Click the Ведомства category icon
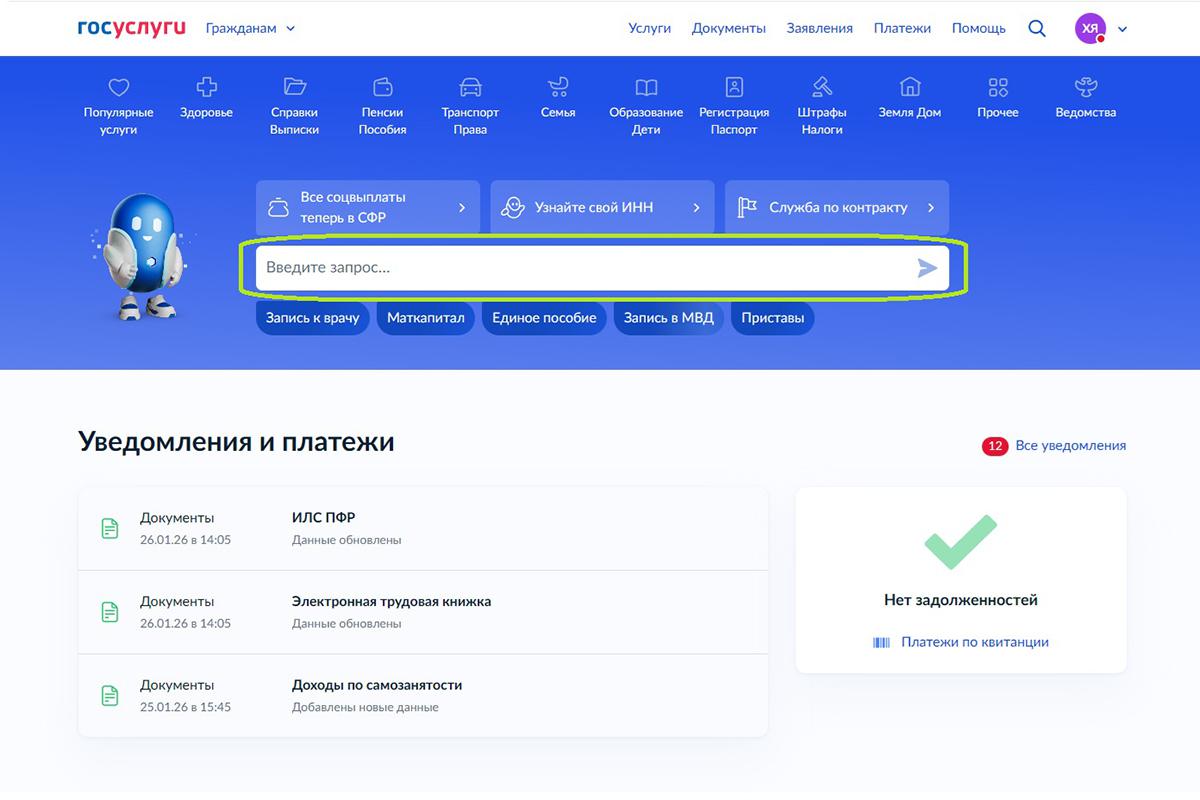Screen dimensions: 1200x800 1084,88
